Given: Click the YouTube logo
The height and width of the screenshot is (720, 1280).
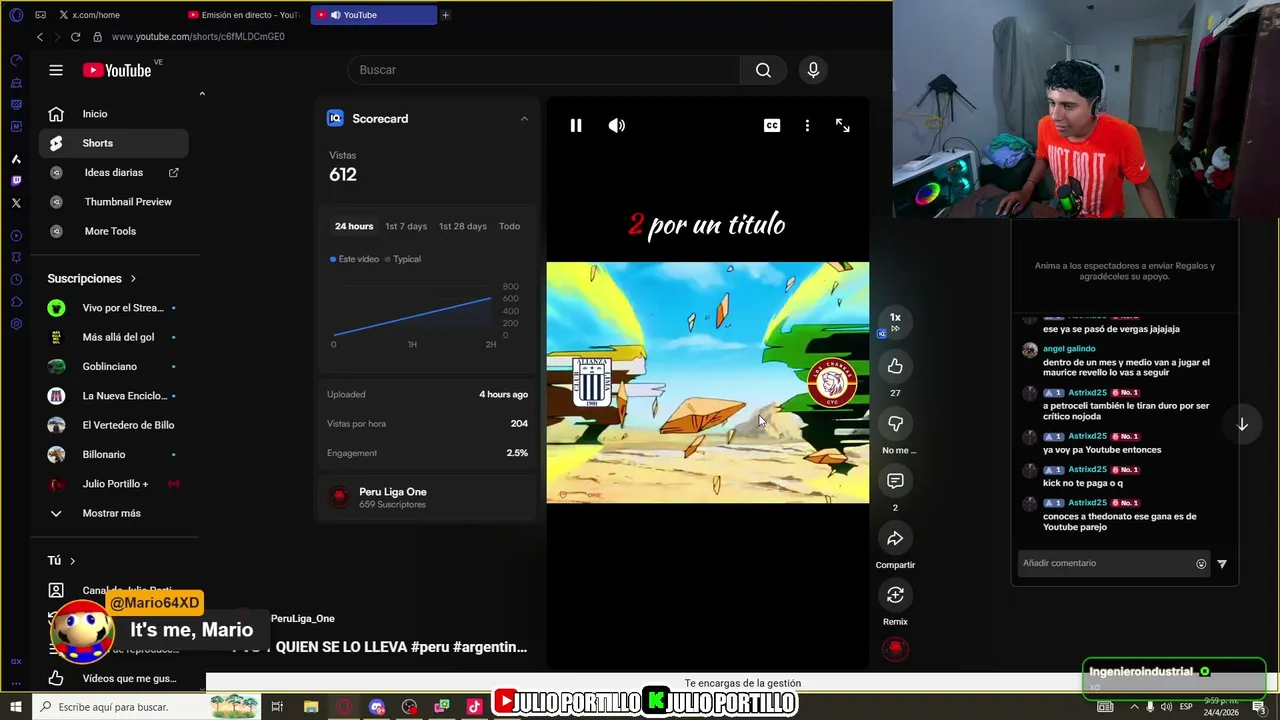Looking at the screenshot, I should pyautogui.click(x=117, y=70).
